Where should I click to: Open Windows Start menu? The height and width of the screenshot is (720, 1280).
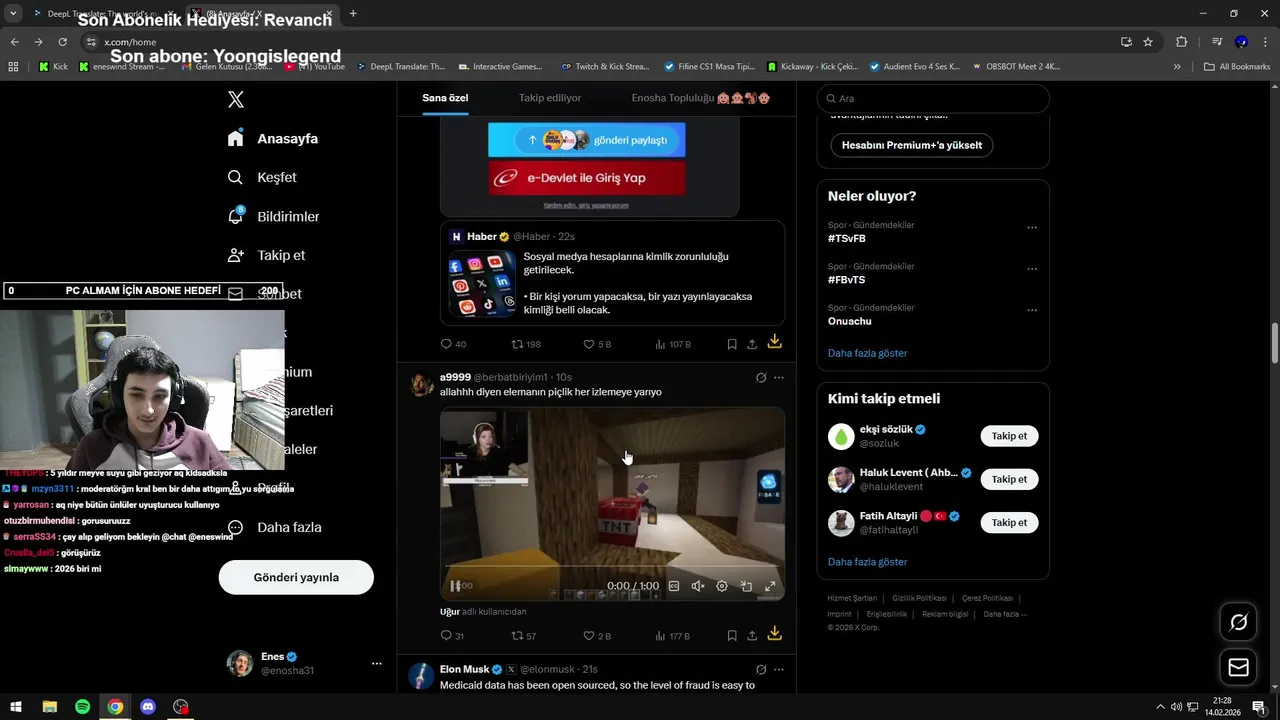(x=16, y=707)
